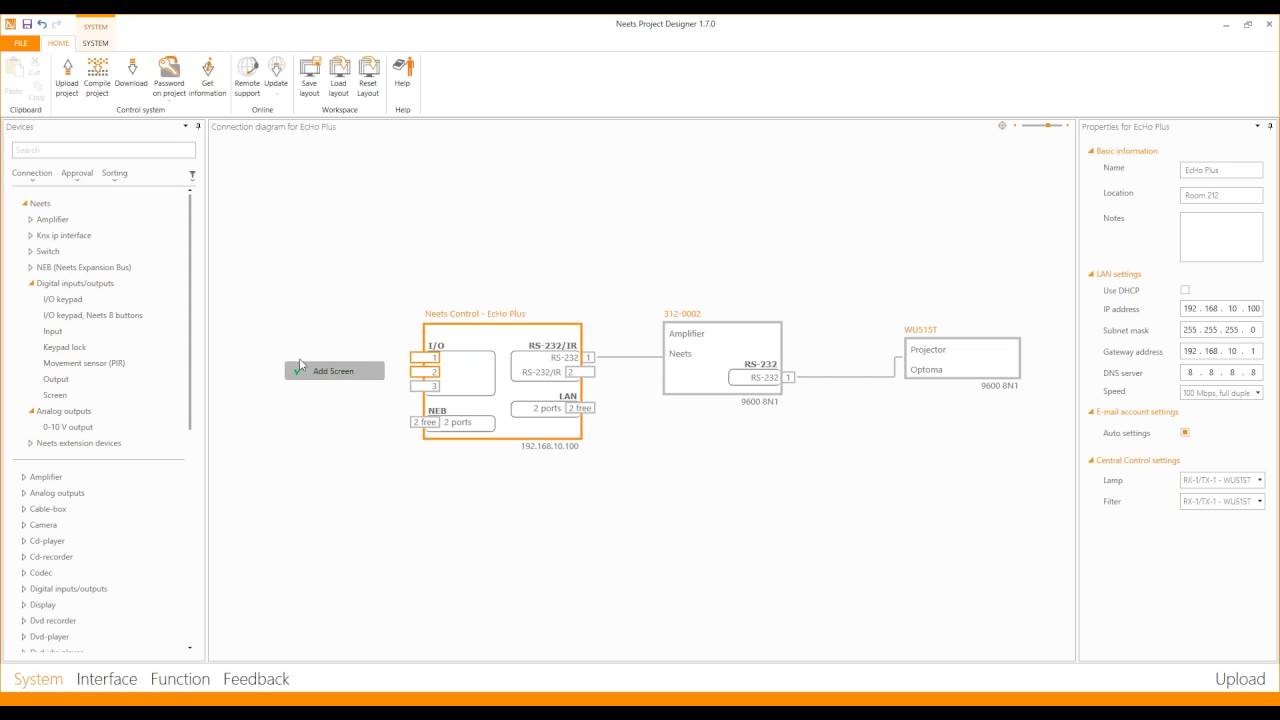Image resolution: width=1280 pixels, height=720 pixels.
Task: Click the Reset Layout icon
Action: (368, 69)
